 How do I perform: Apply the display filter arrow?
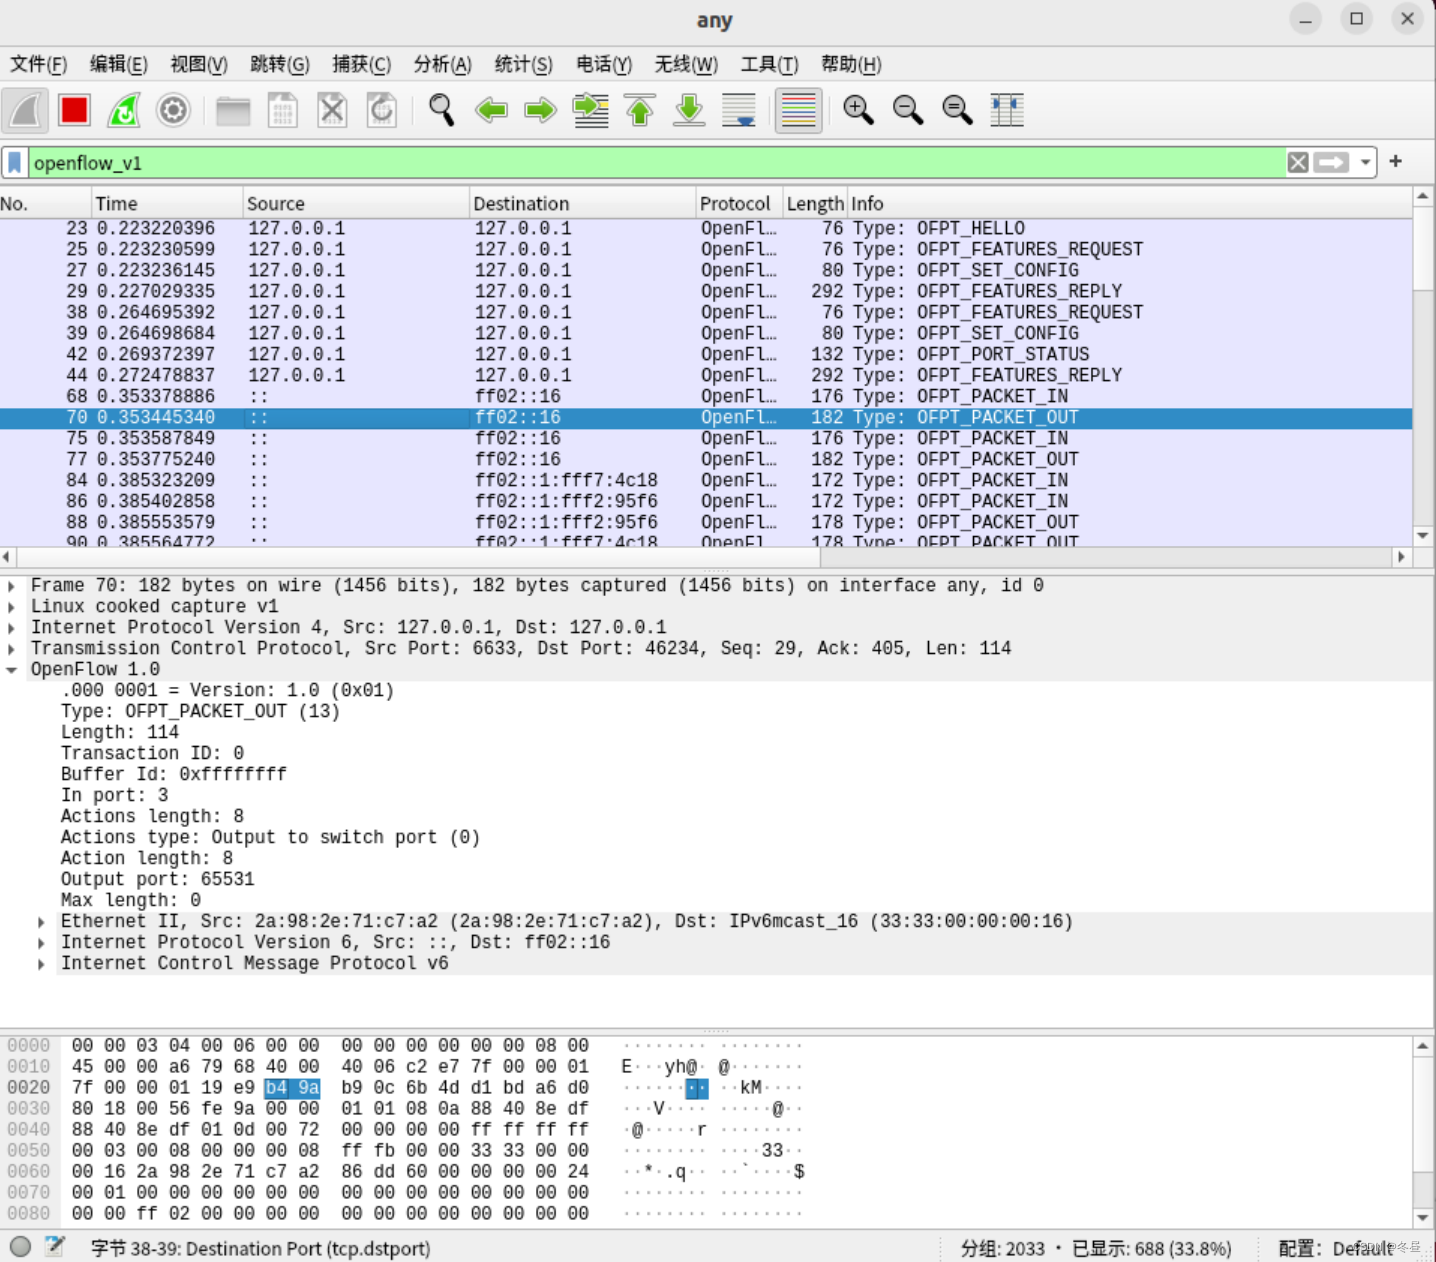[x=1331, y=162]
